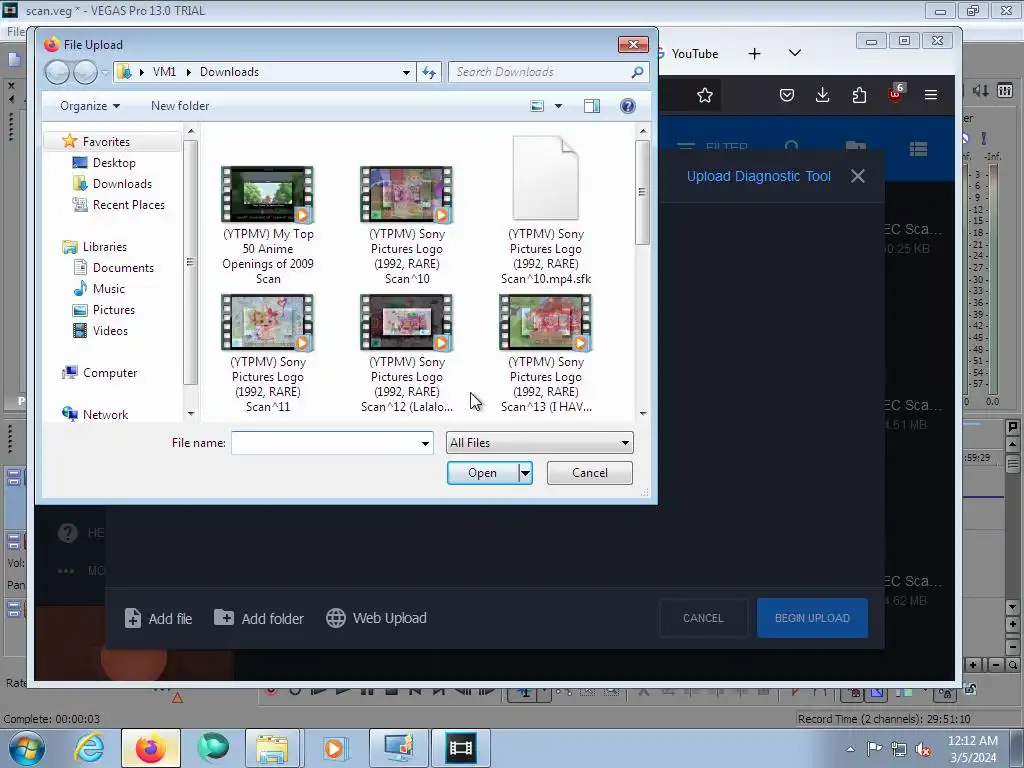Viewport: 1024px width, 768px height.
Task: Select the Scan^13 (I HAV... video
Action: point(545,353)
